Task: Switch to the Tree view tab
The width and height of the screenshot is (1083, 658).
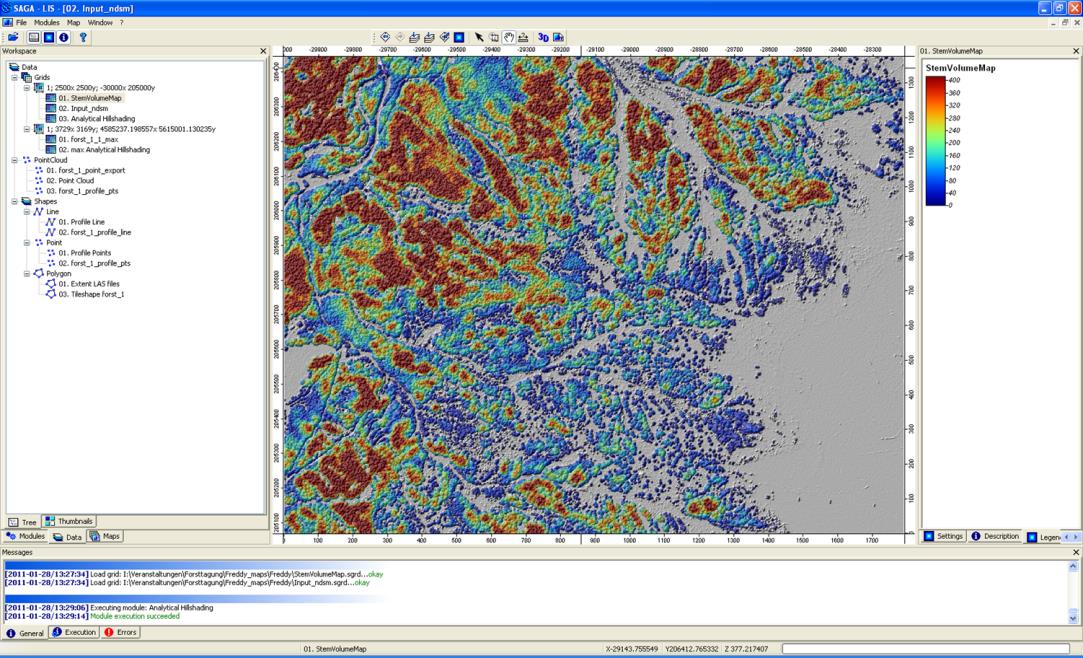Action: [x=22, y=522]
